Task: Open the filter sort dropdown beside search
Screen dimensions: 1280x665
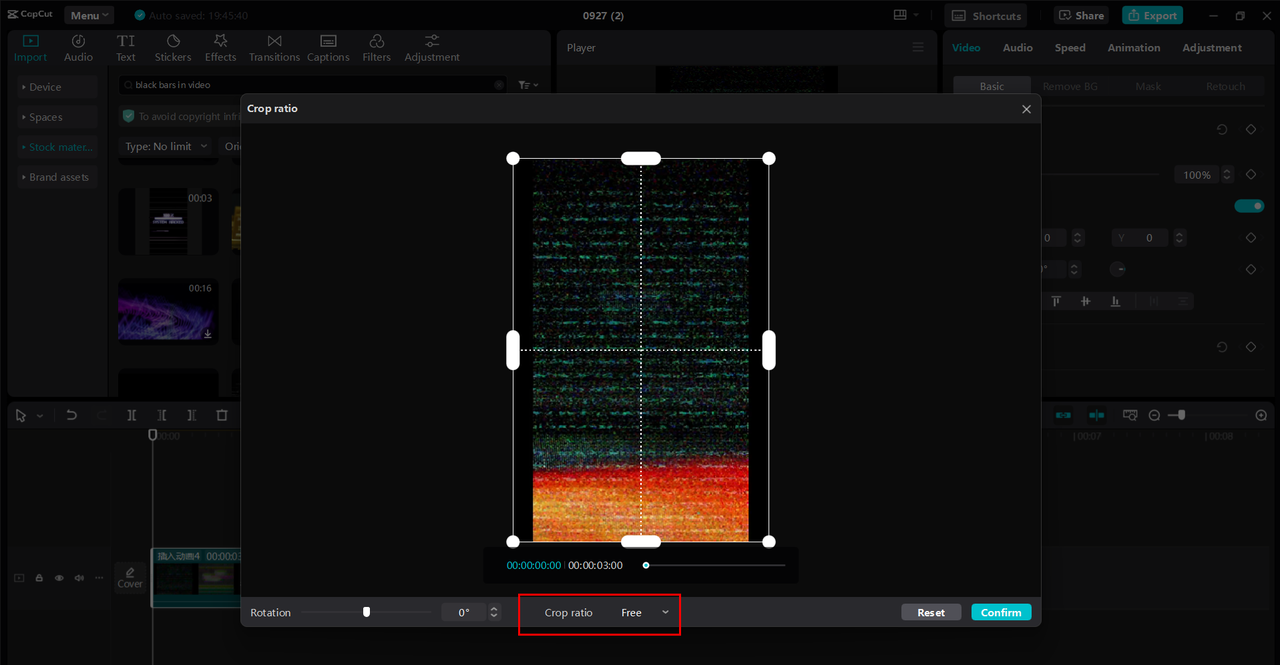Action: click(x=528, y=85)
